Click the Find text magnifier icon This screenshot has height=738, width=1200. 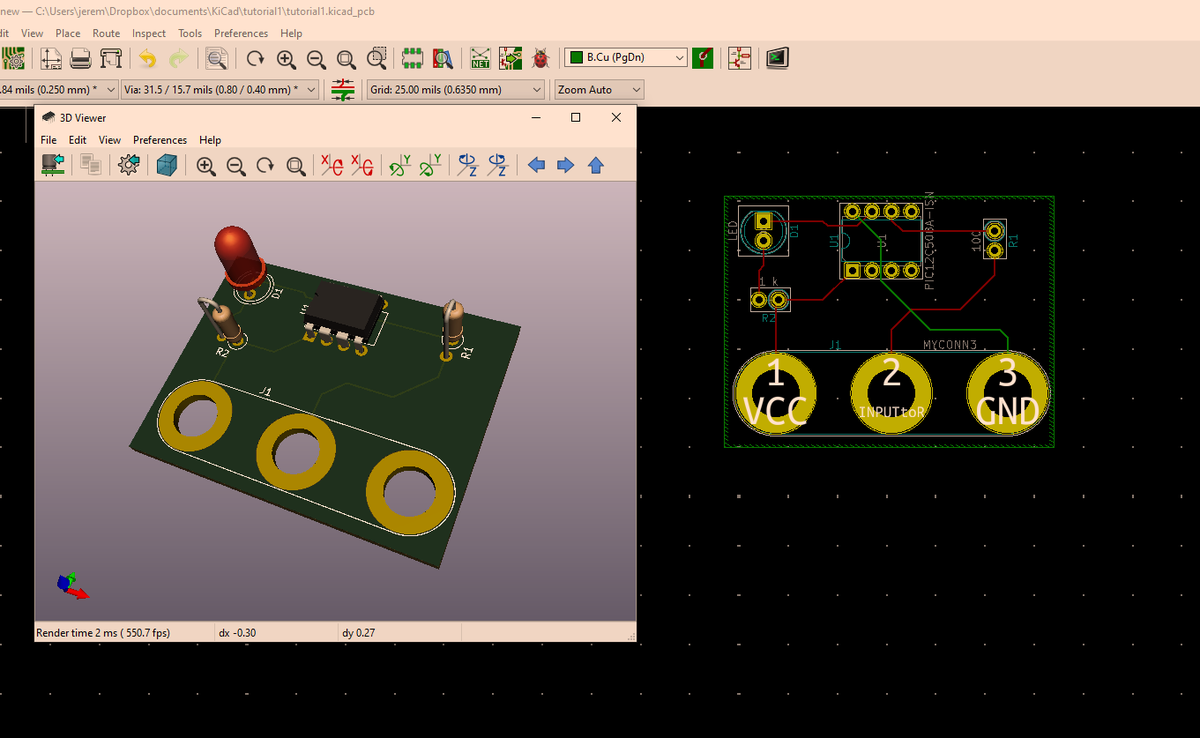coord(215,58)
